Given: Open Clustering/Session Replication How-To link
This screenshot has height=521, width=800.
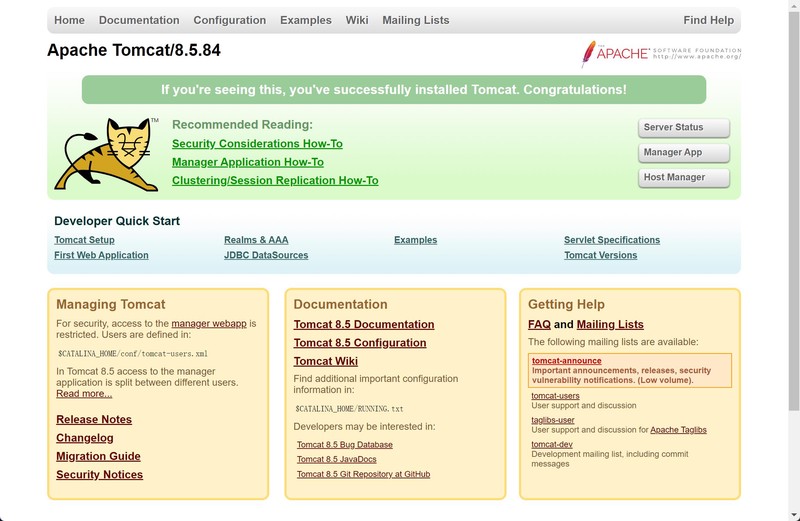Looking at the screenshot, I should [x=275, y=181].
